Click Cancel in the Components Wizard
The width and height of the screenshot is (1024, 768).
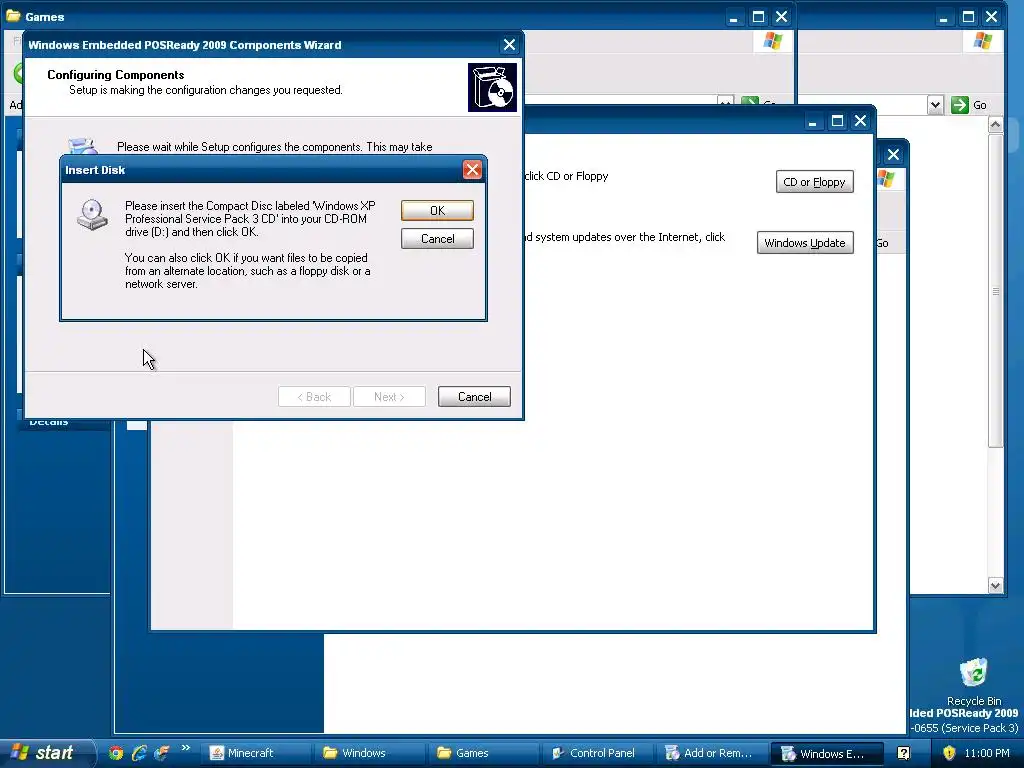click(474, 396)
